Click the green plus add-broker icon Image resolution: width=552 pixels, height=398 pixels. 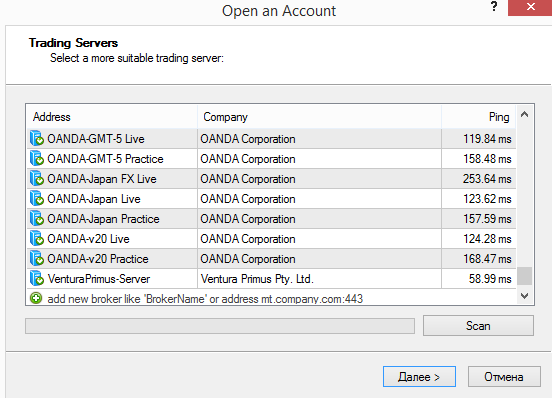coord(36,298)
